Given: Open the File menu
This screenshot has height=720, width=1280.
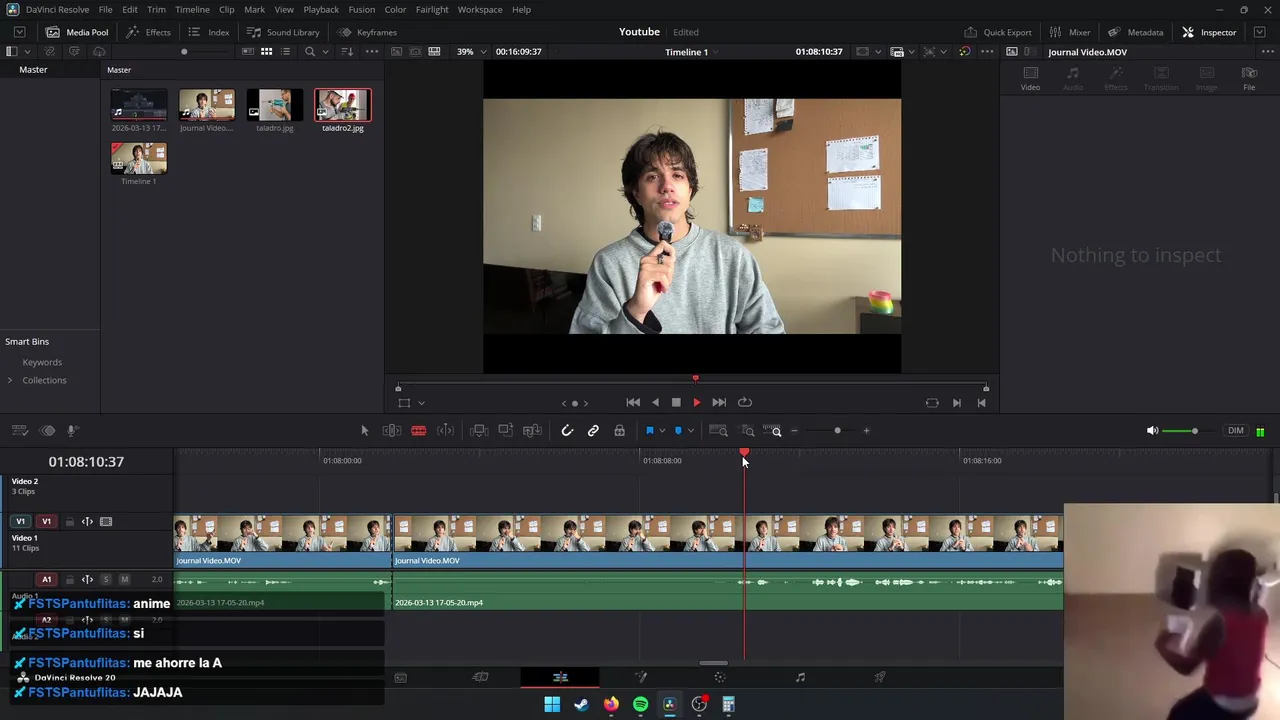Looking at the screenshot, I should tap(105, 9).
